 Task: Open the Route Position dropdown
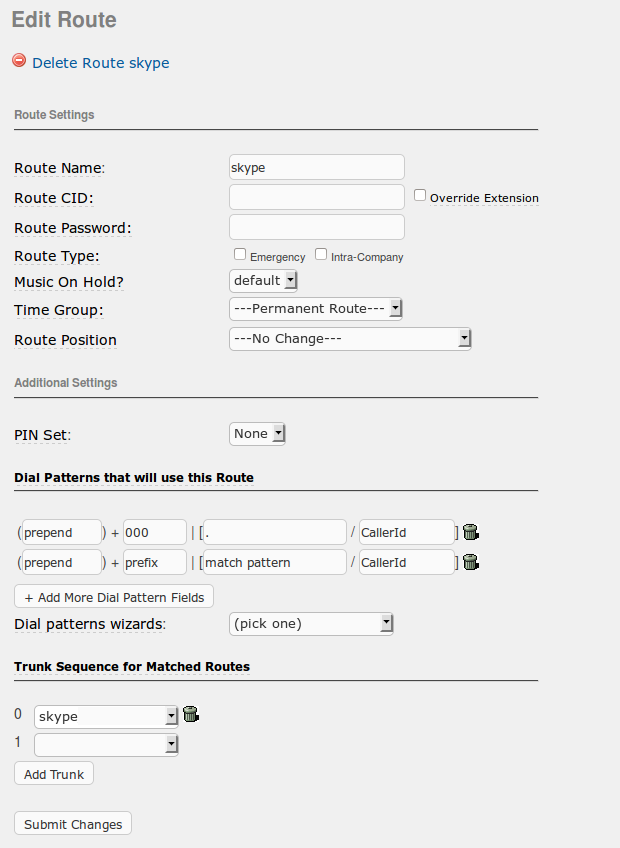350,339
